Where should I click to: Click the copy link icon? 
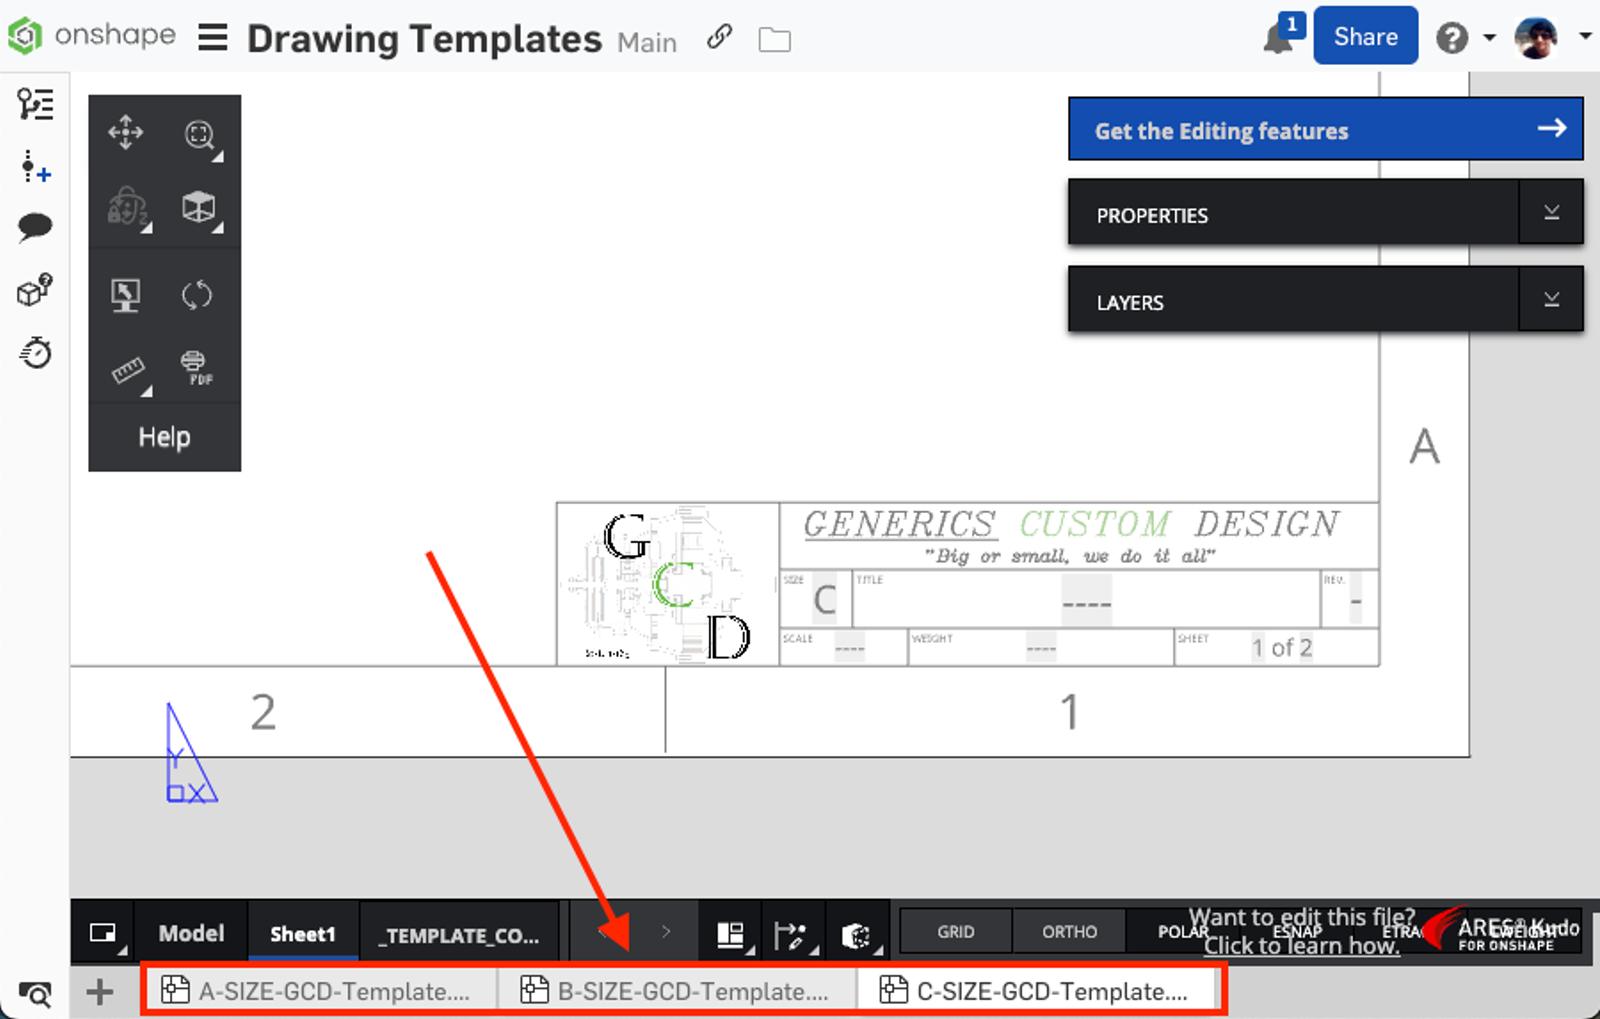(x=719, y=38)
